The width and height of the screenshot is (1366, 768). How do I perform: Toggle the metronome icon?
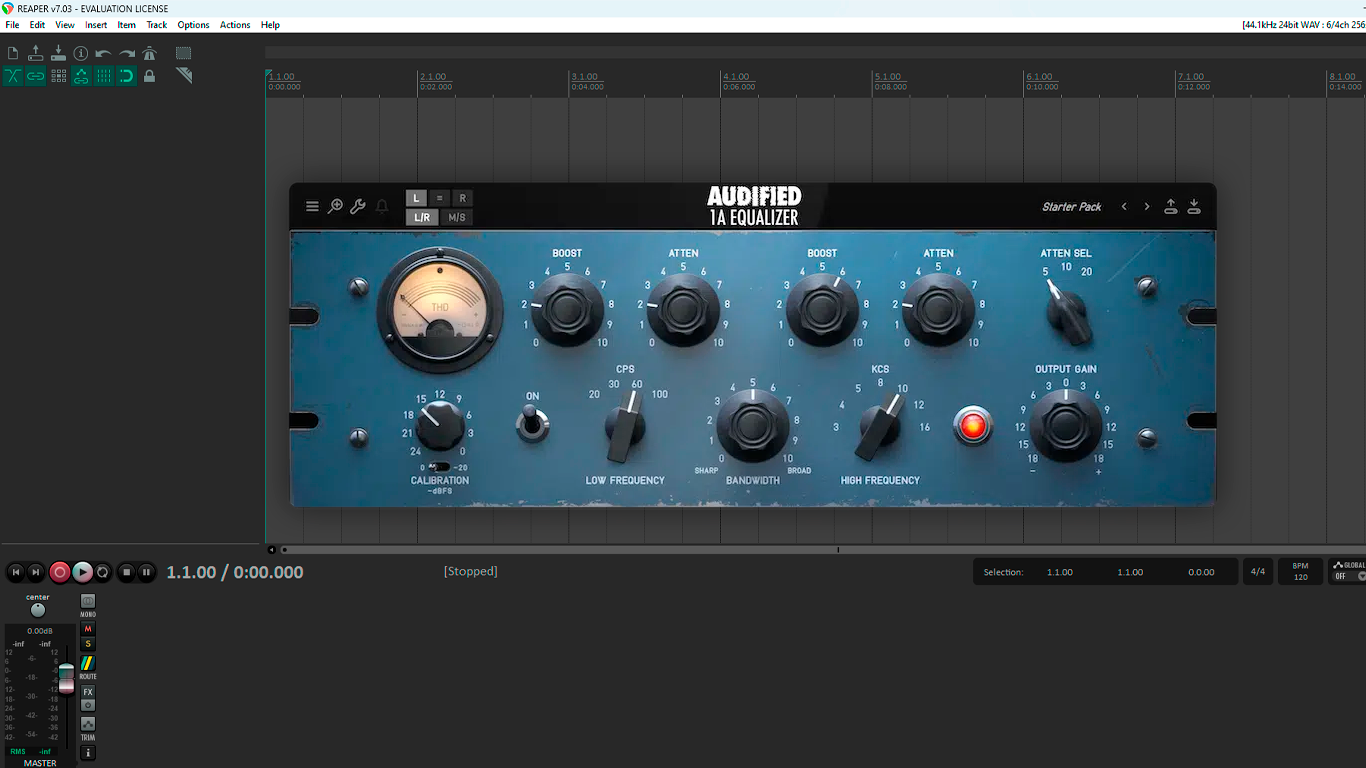point(150,53)
